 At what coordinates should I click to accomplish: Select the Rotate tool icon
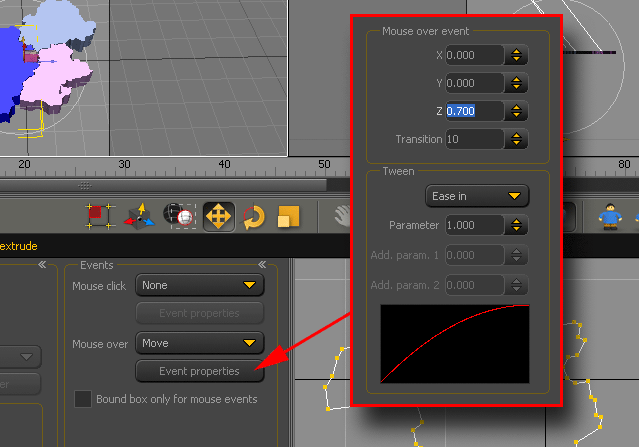(254, 217)
